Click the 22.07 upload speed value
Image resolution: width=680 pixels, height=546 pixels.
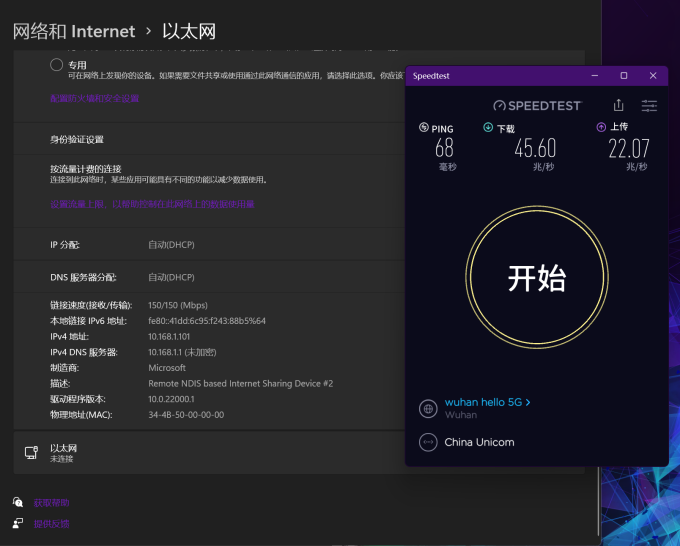point(629,148)
